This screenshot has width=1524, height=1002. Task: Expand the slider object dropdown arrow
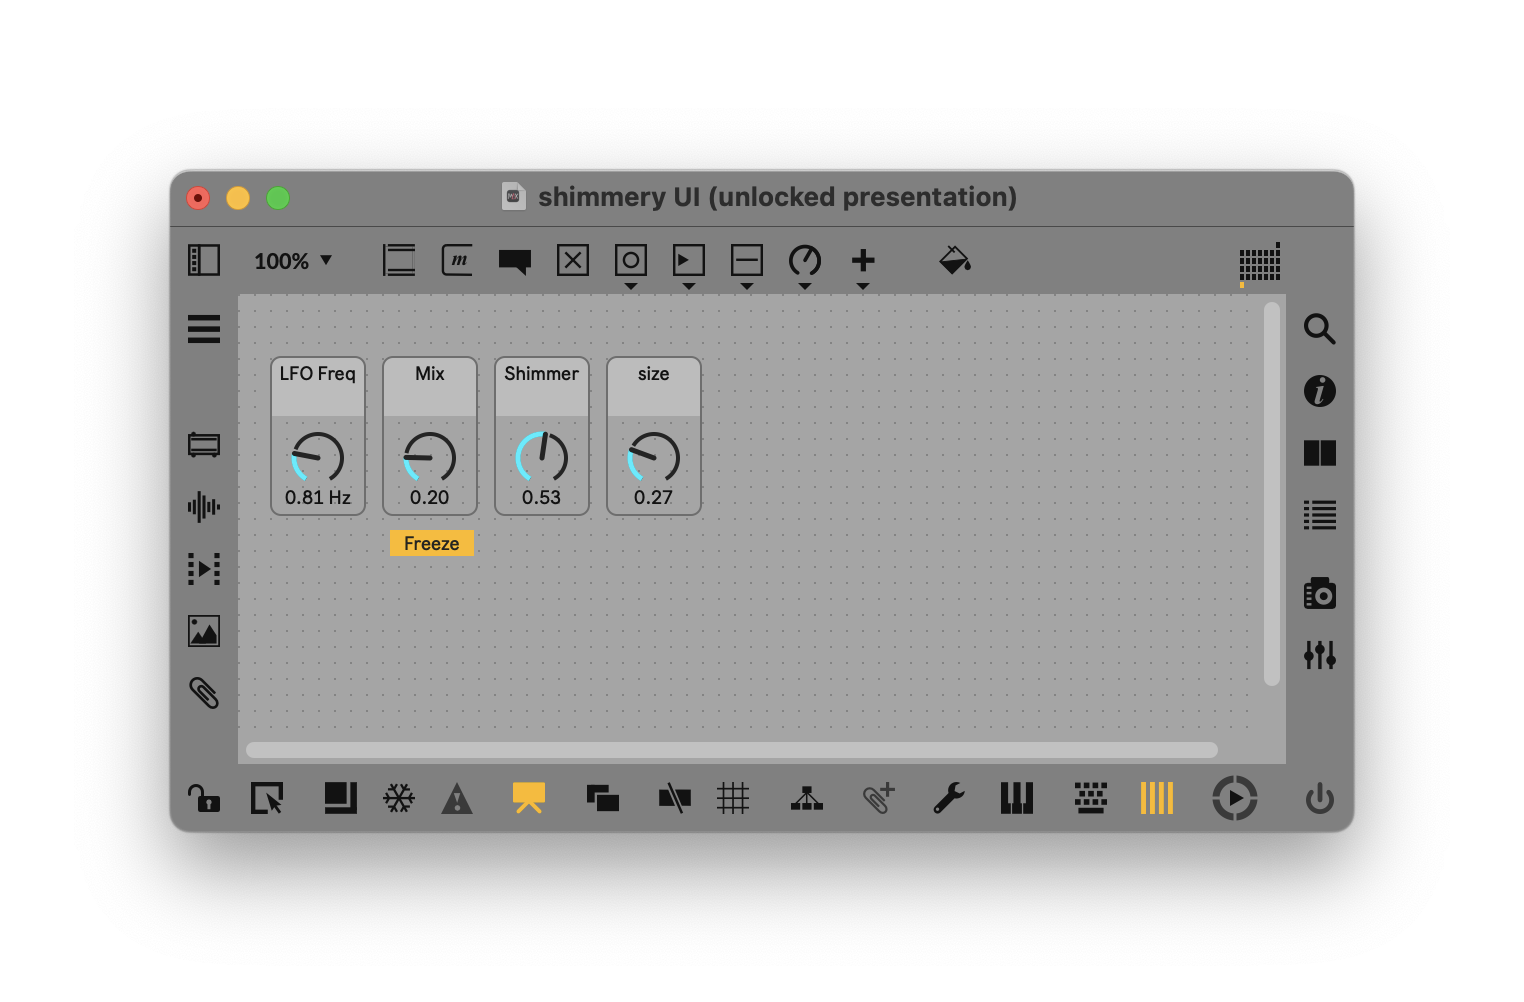(747, 287)
